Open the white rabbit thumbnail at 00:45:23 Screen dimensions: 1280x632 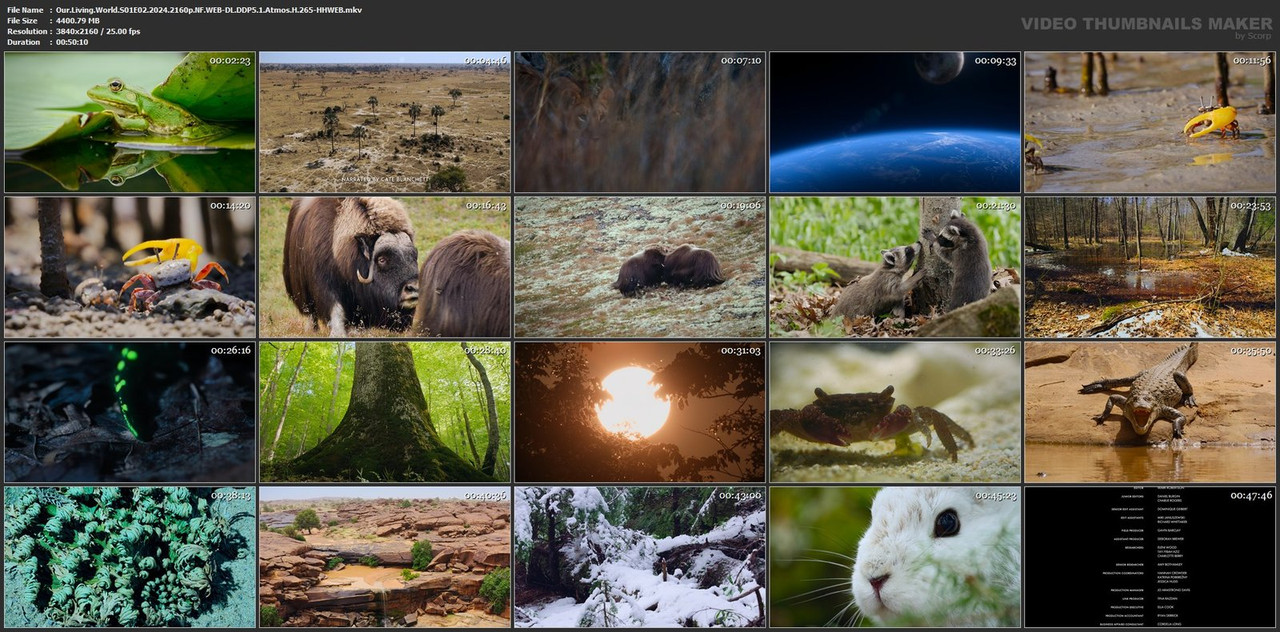(895, 557)
